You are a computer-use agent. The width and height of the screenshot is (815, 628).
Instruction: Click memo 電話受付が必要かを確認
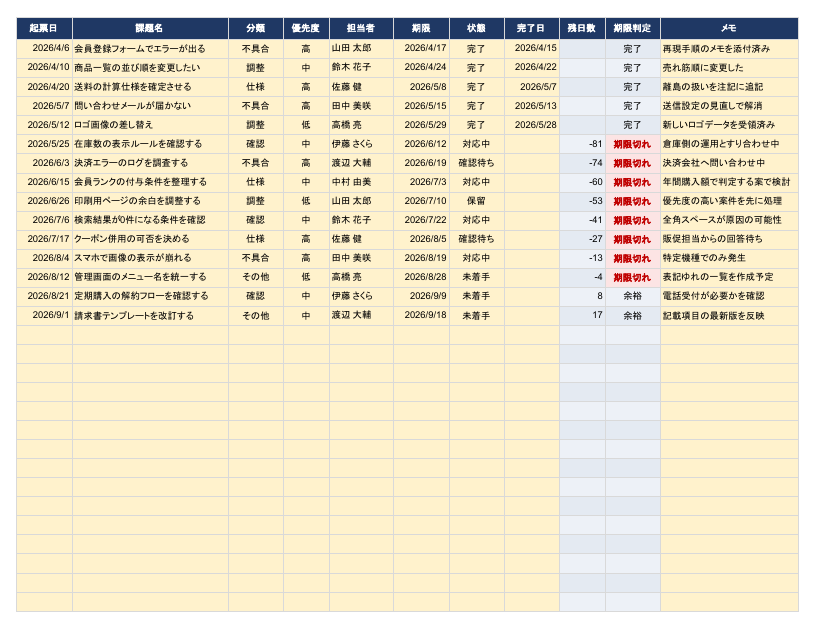point(729,296)
